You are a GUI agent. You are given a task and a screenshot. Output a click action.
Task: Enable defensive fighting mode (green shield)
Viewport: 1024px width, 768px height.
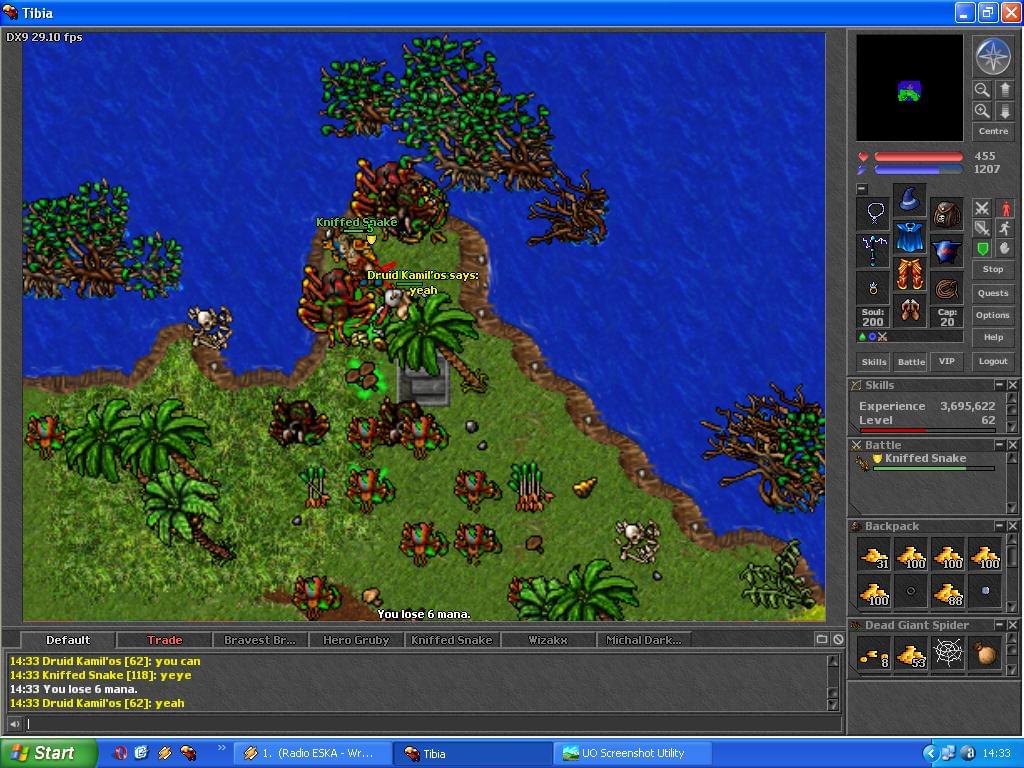point(982,248)
